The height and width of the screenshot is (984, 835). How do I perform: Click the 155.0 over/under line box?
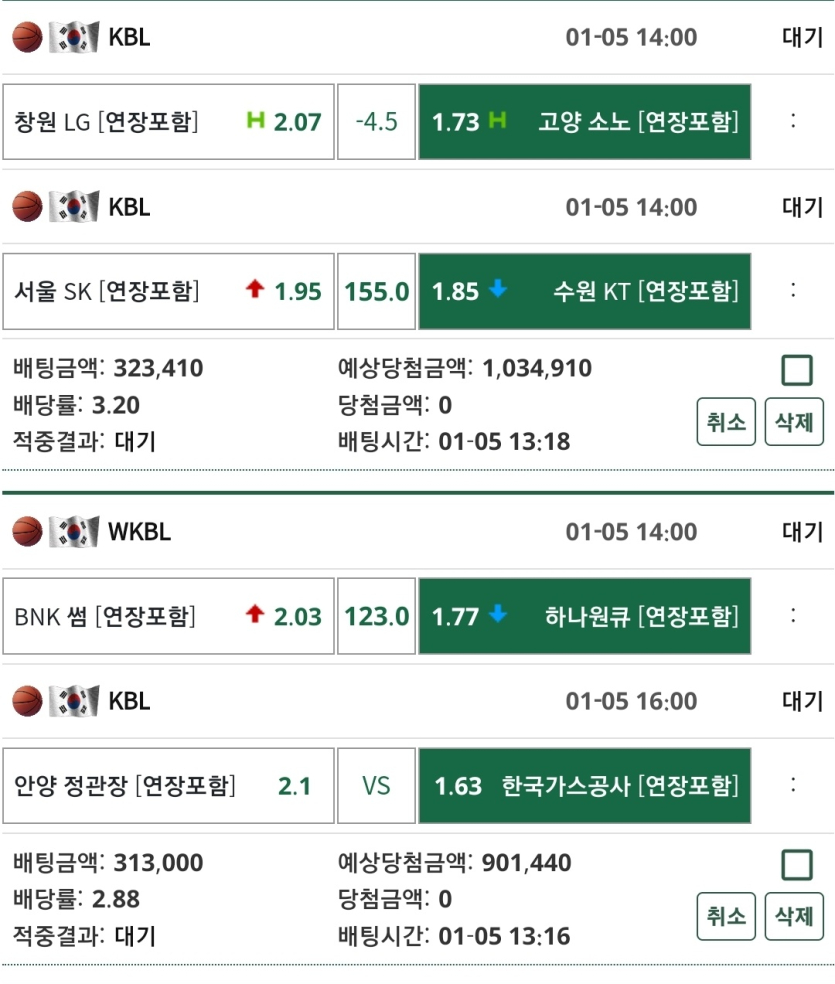(x=377, y=291)
